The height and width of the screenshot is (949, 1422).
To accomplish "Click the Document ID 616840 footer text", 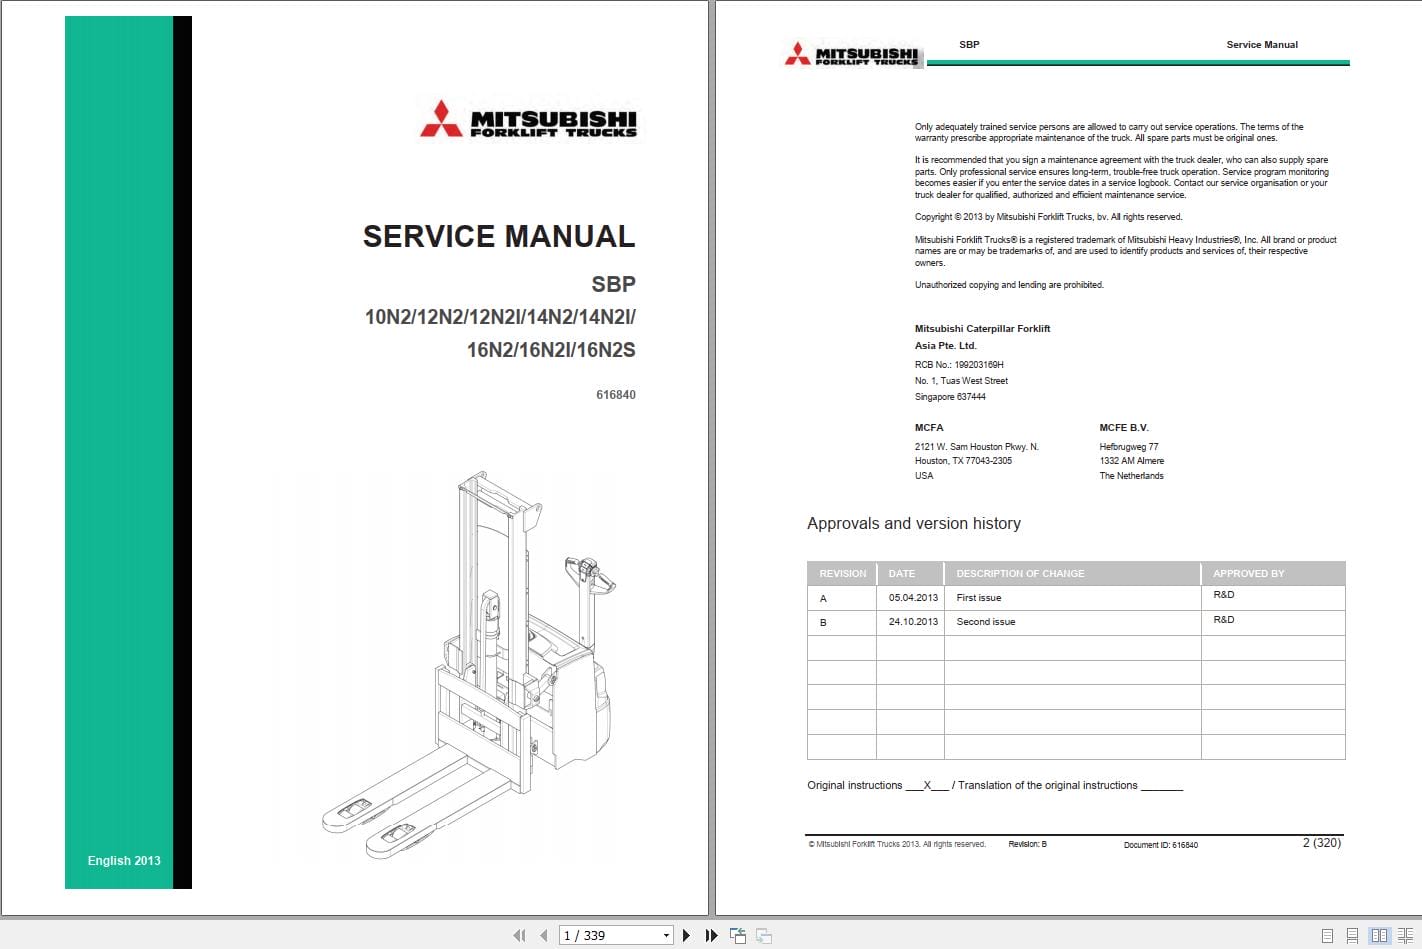I will (x=1162, y=844).
